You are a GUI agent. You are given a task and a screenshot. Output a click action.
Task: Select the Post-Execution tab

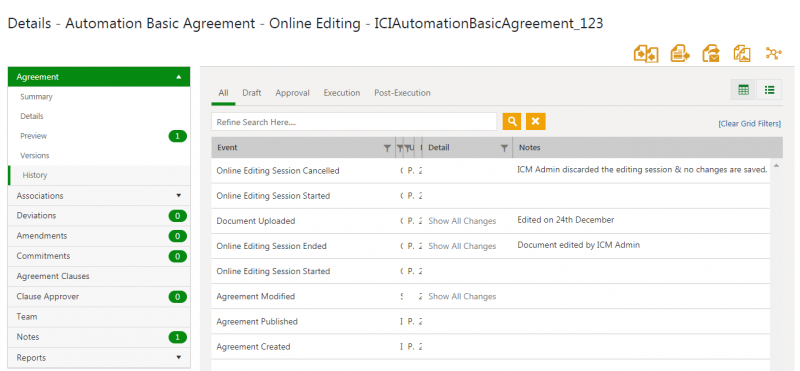tap(403, 93)
